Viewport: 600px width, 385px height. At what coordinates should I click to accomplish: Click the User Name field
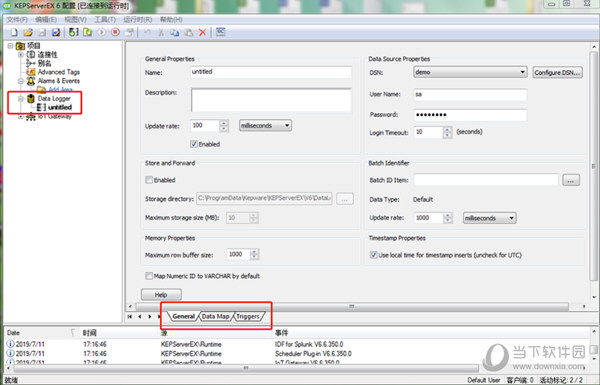pyautogui.click(x=470, y=95)
